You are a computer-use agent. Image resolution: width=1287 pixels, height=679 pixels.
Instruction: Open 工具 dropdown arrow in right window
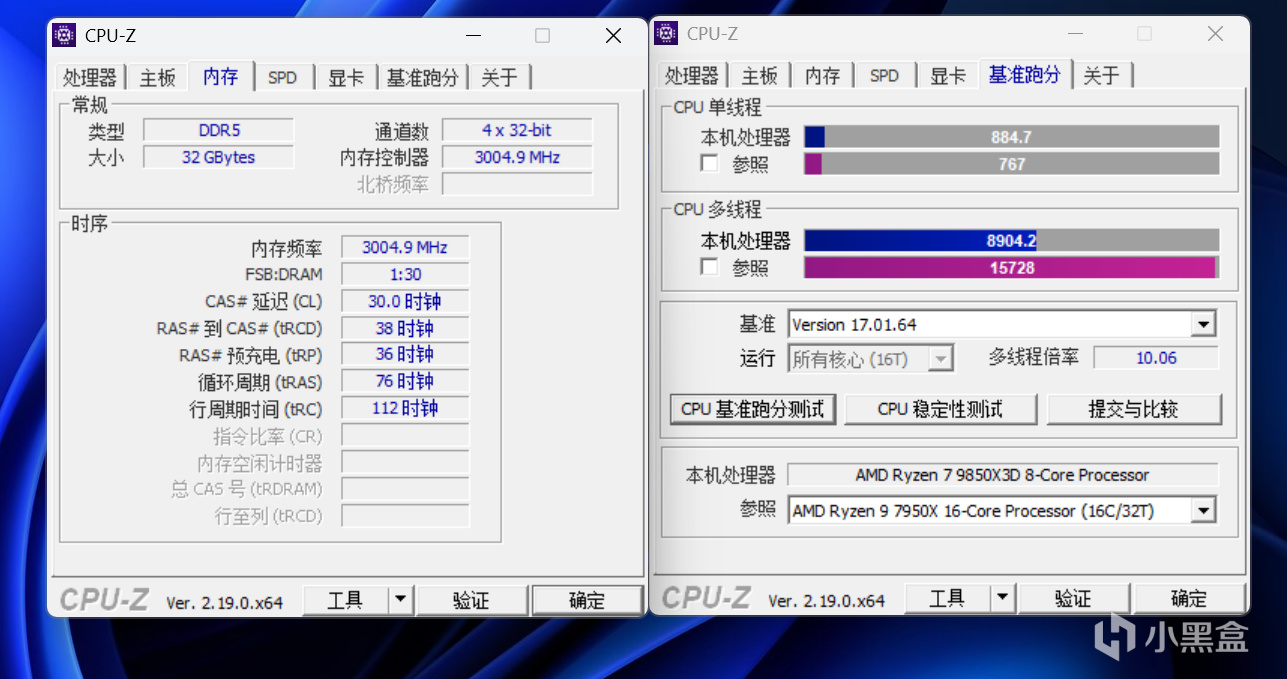click(1002, 599)
